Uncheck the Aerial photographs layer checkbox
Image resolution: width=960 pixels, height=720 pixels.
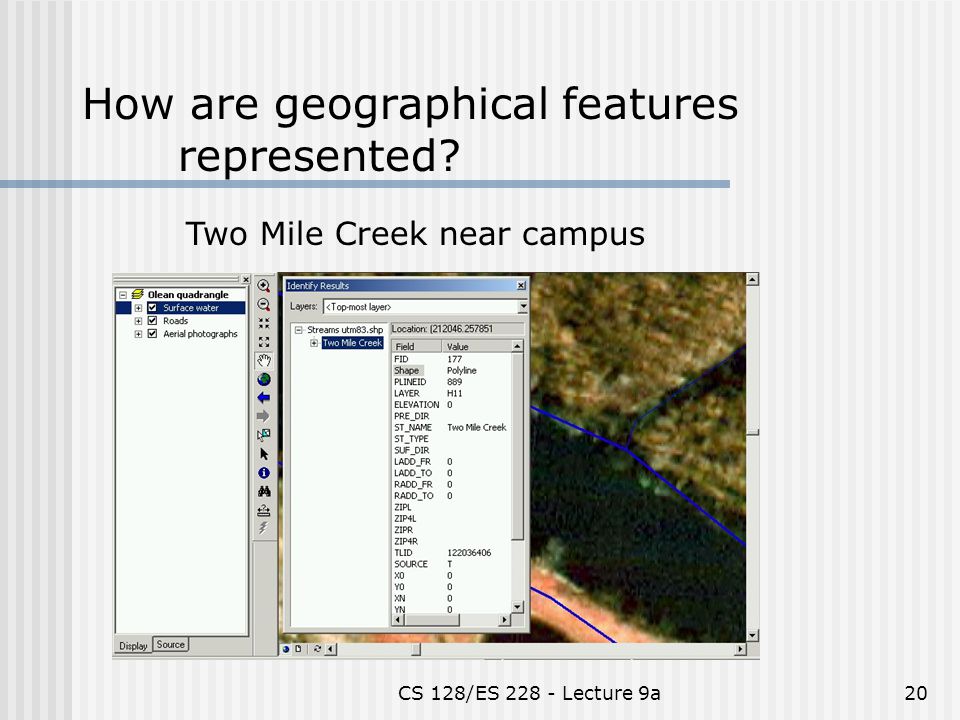click(152, 334)
